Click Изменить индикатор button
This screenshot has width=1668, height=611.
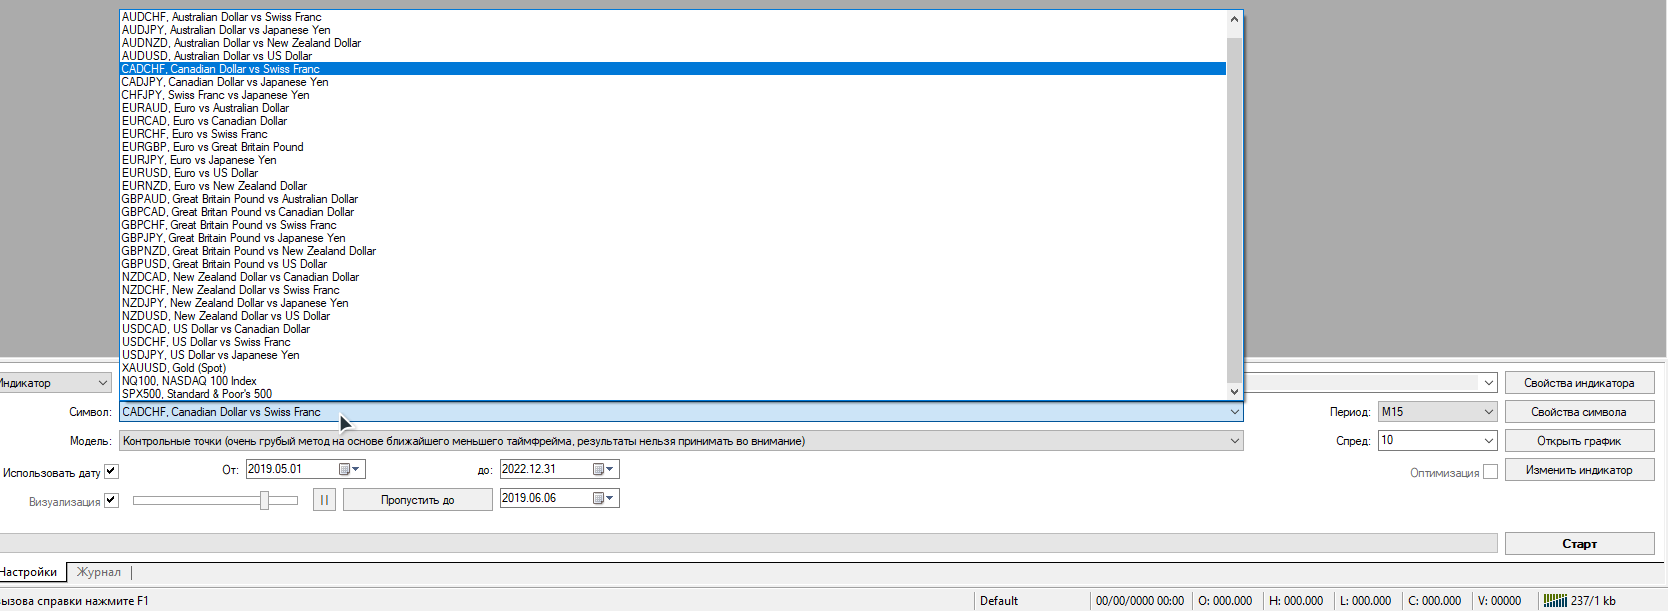[1579, 470]
